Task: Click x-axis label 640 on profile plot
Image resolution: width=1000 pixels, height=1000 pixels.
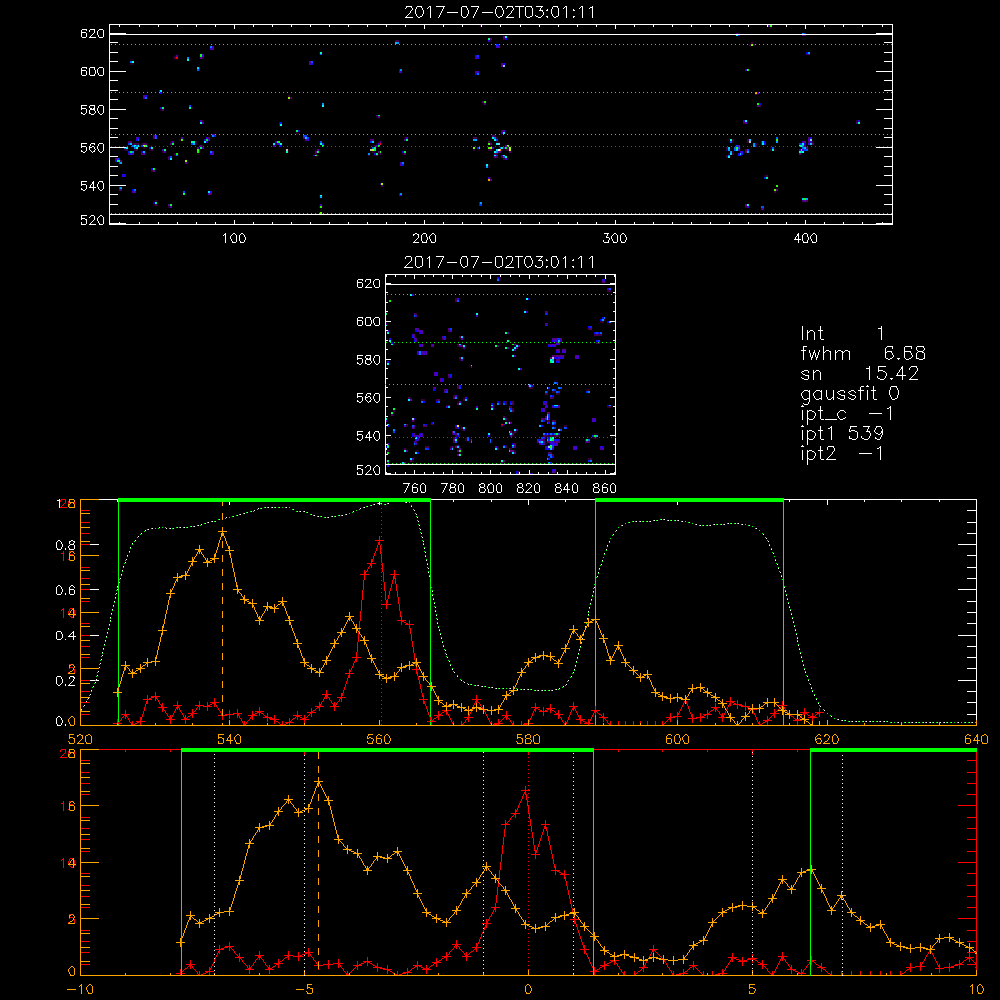Action: (x=976, y=739)
